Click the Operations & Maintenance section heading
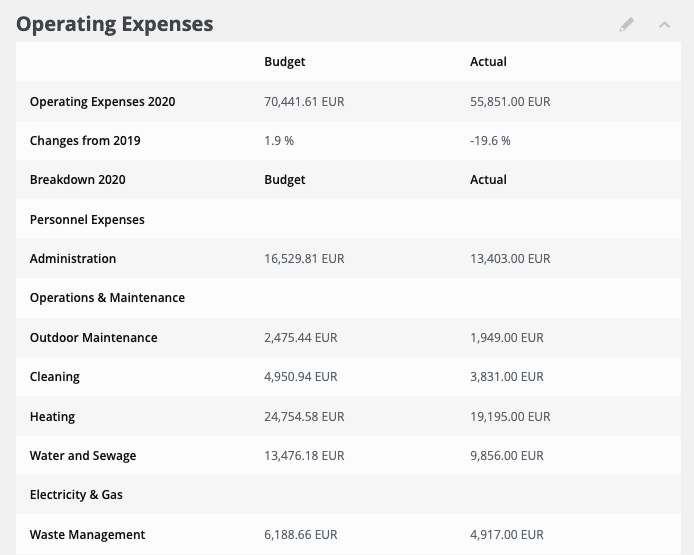 click(107, 298)
